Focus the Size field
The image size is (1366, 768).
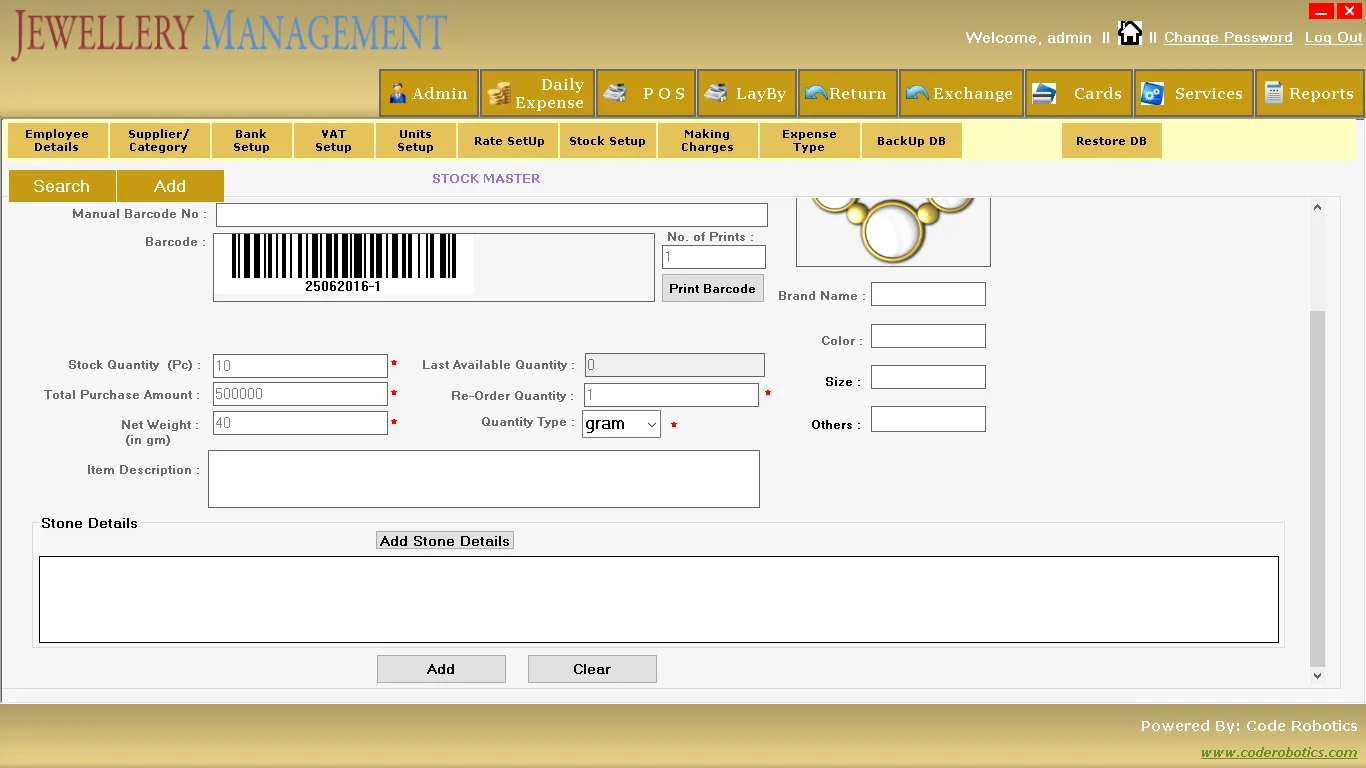pos(928,377)
